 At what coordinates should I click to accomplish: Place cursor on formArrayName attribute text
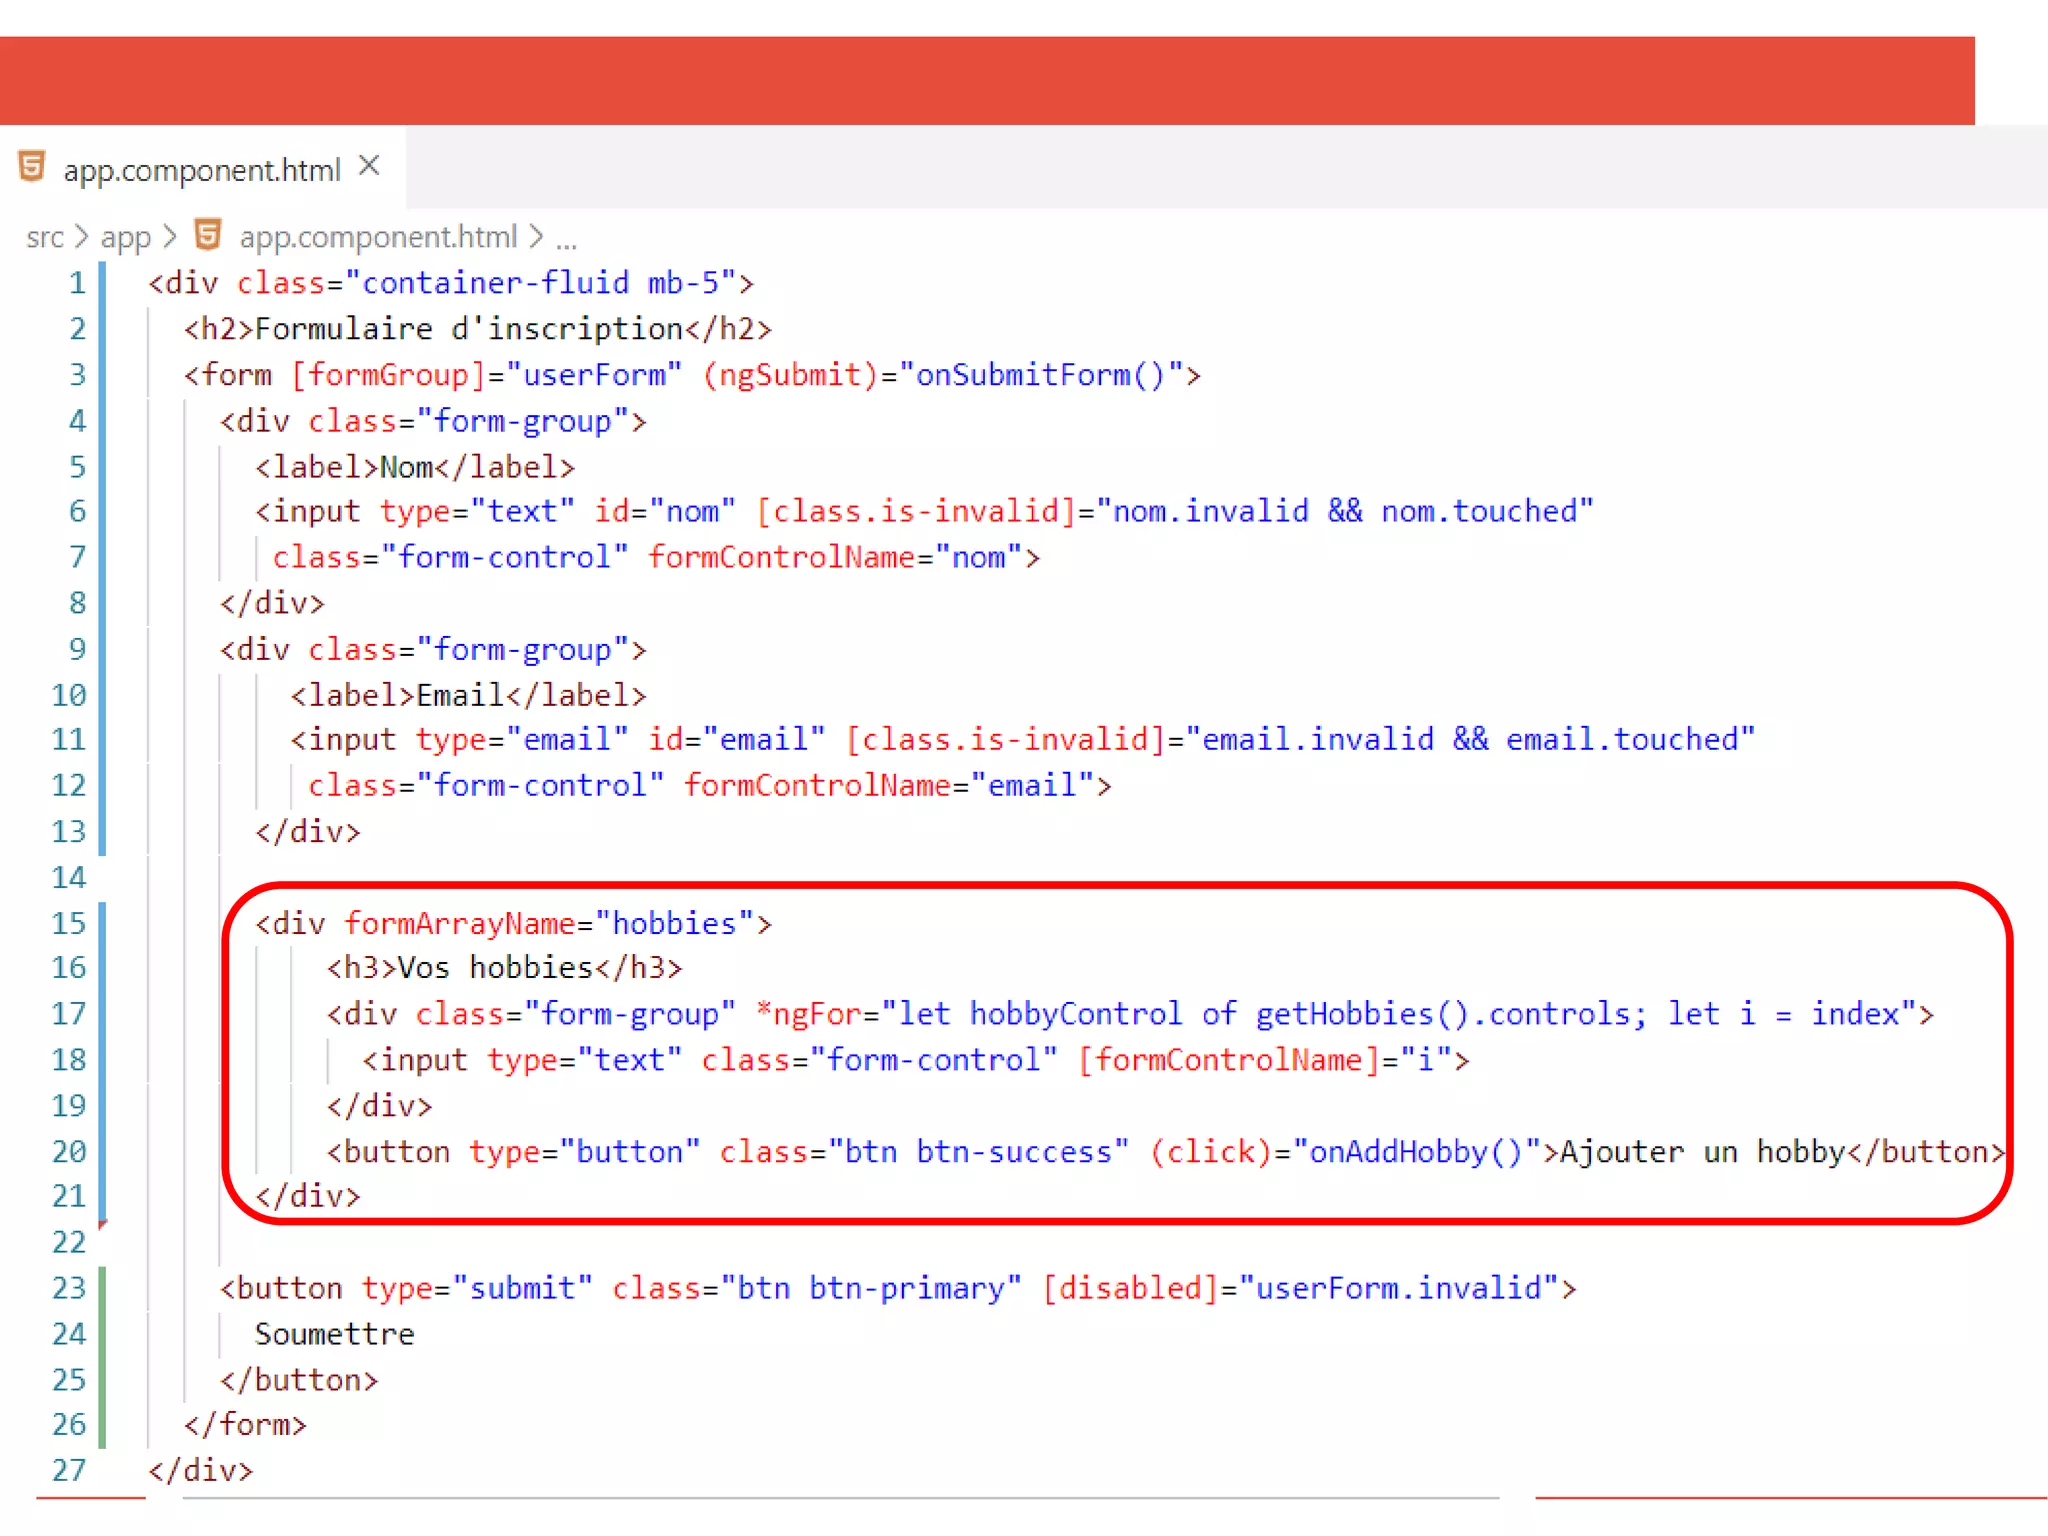click(x=460, y=923)
